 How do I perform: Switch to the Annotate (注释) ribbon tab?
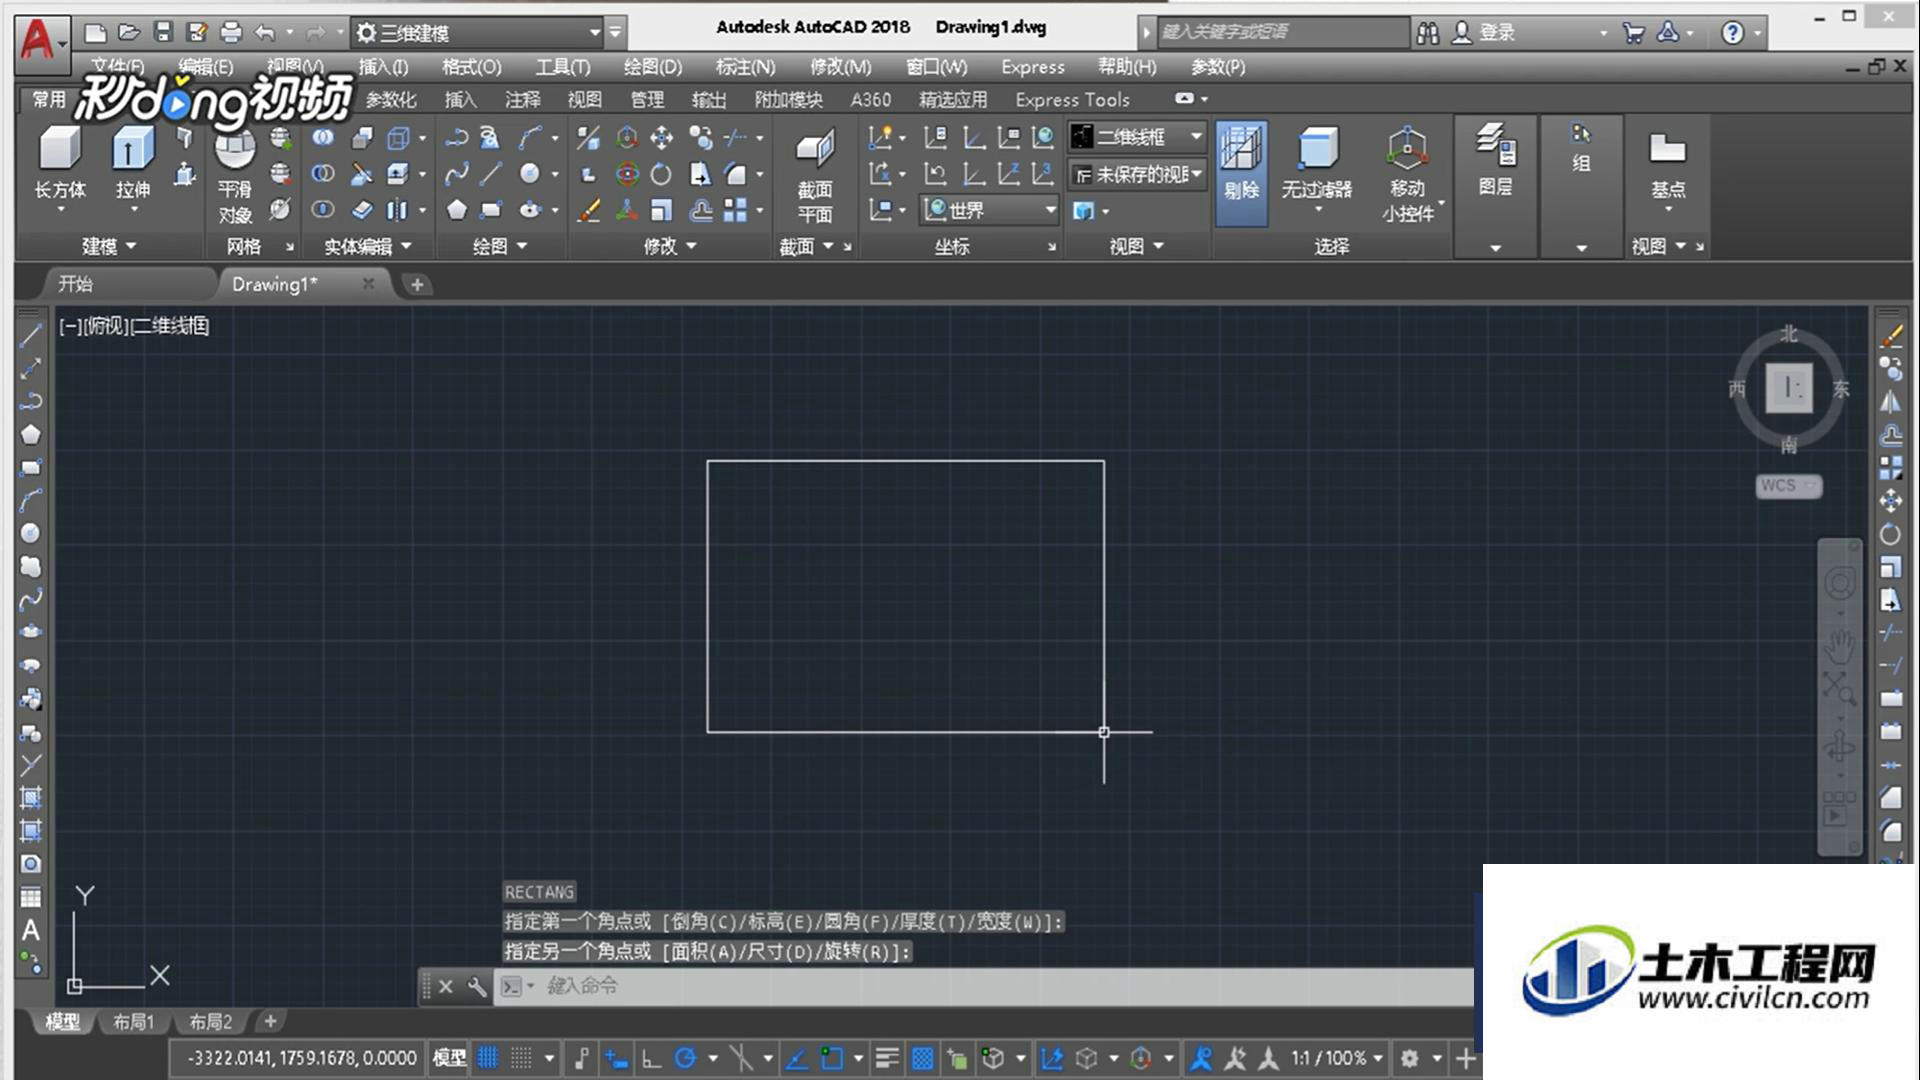(x=522, y=100)
